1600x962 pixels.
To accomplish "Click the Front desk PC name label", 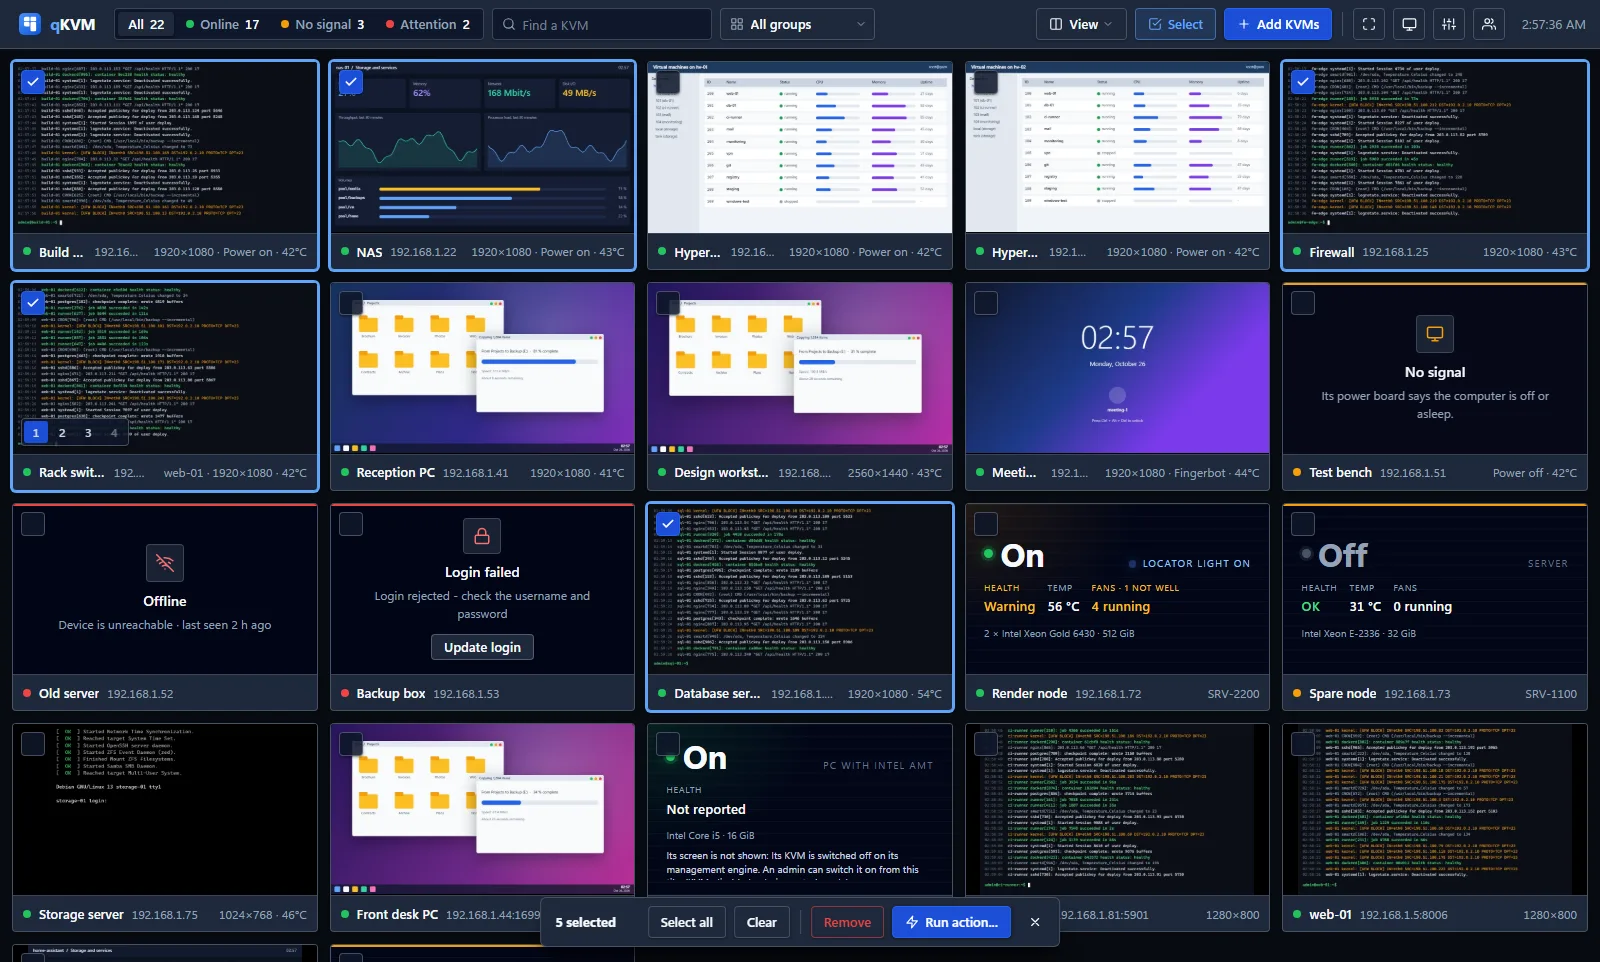I will click(397, 914).
